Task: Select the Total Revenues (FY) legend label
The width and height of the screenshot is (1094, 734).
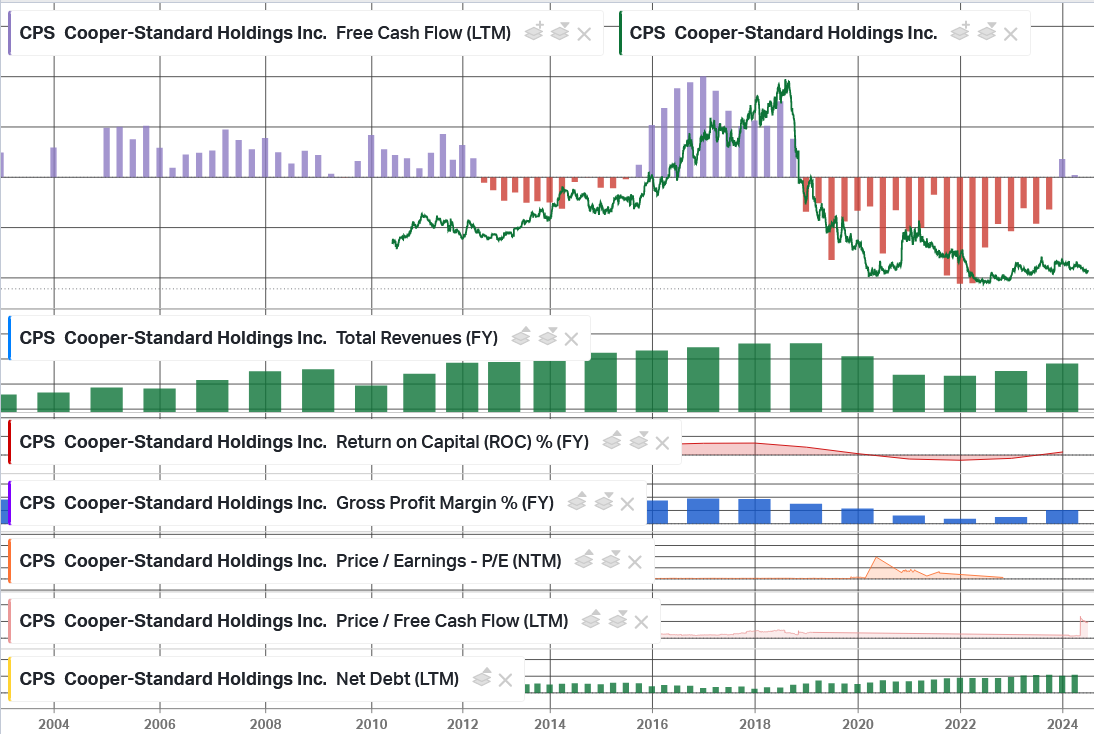Action: click(259, 338)
